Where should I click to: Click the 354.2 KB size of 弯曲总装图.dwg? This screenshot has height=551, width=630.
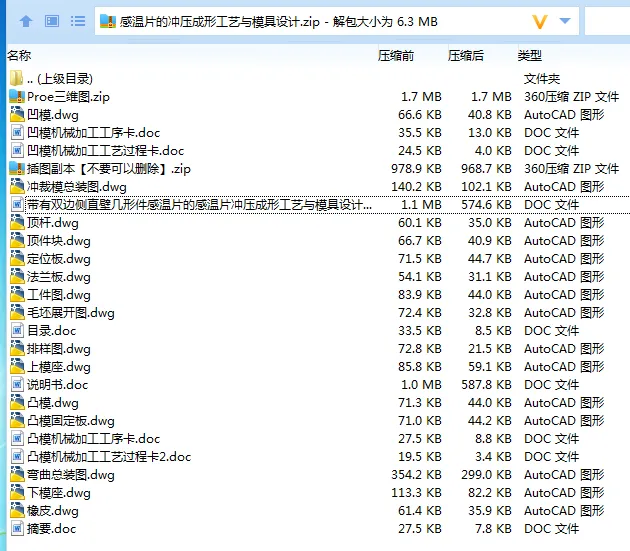[417, 475]
